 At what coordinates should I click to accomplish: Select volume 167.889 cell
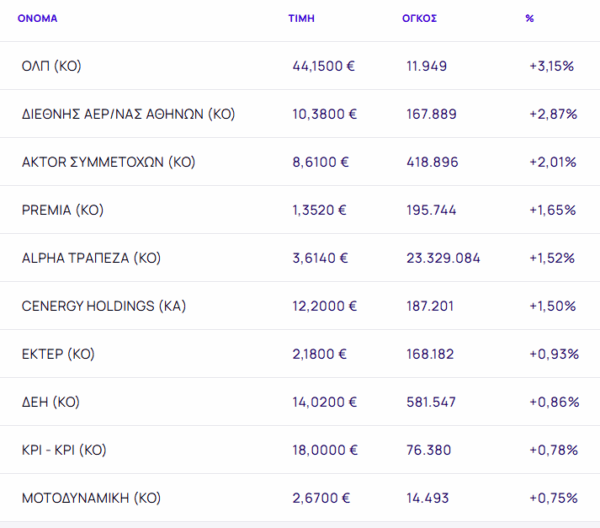coord(432,114)
